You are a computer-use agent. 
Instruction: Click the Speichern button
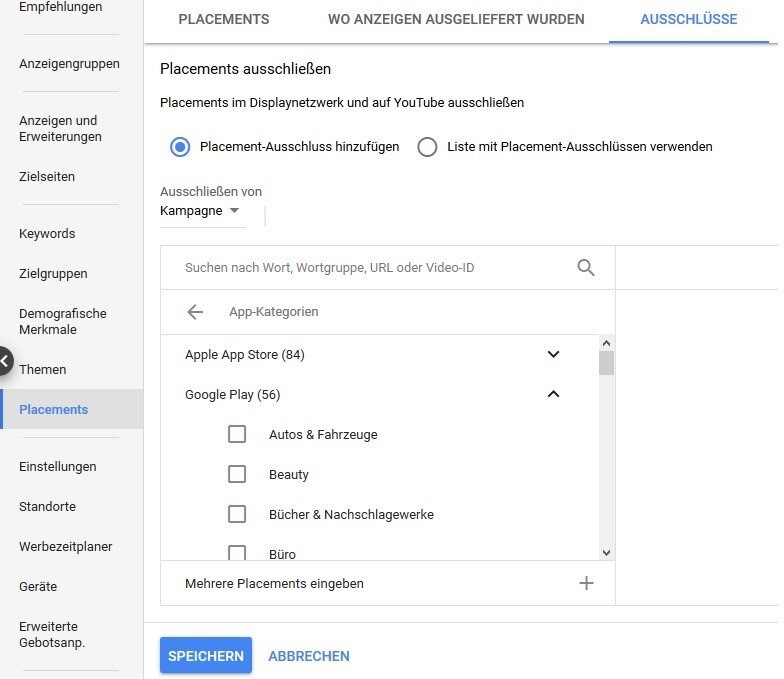click(206, 656)
